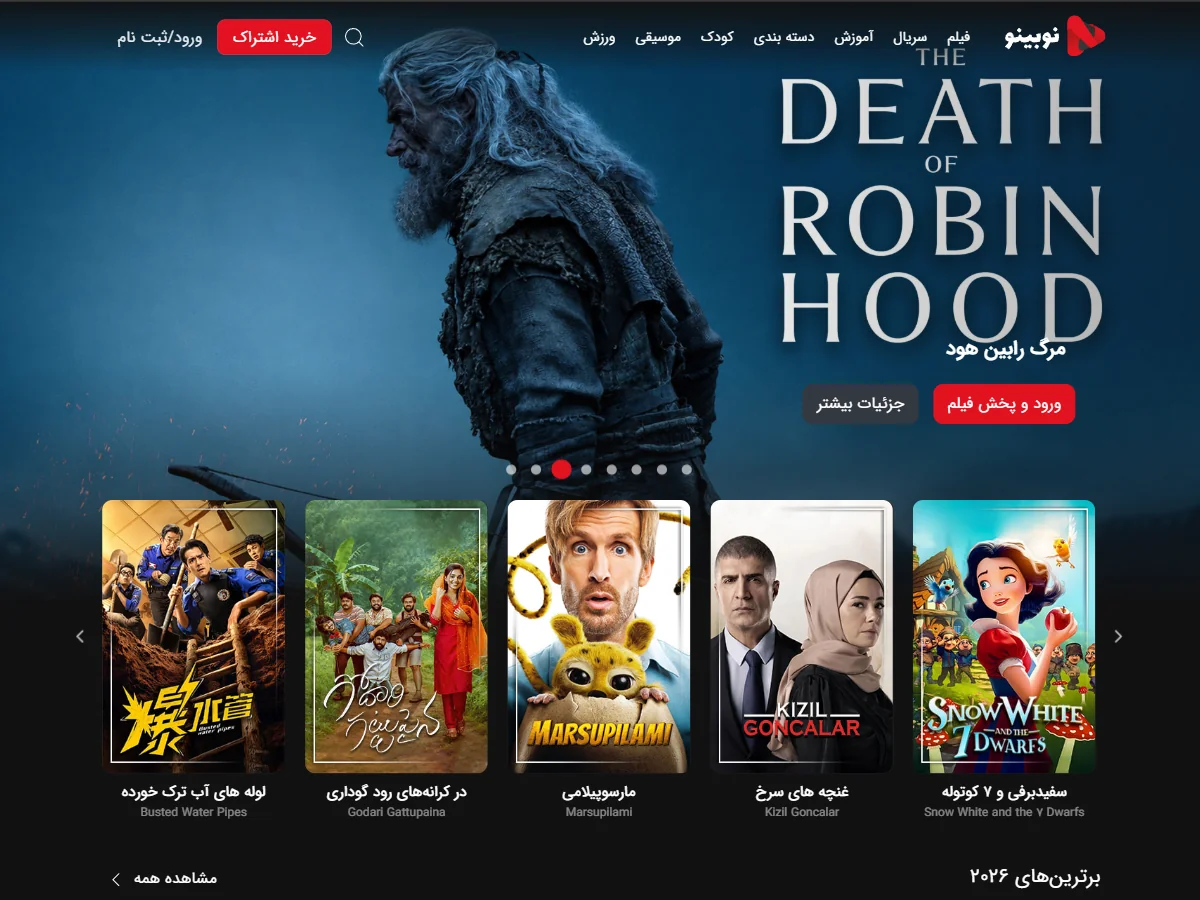Select the eighth hero slider dot
1200x900 pixels.
[686, 469]
